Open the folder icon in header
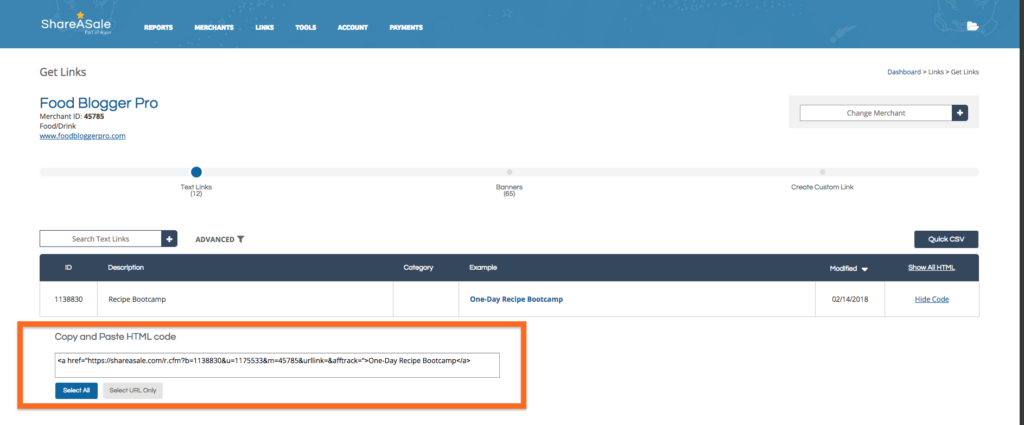 click(972, 26)
